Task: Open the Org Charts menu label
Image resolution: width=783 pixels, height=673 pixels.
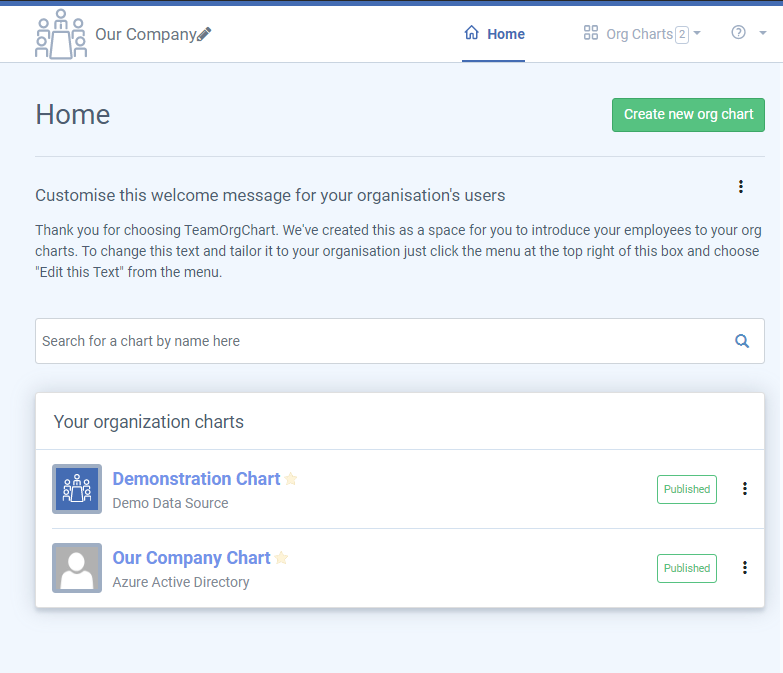Action: click(639, 34)
